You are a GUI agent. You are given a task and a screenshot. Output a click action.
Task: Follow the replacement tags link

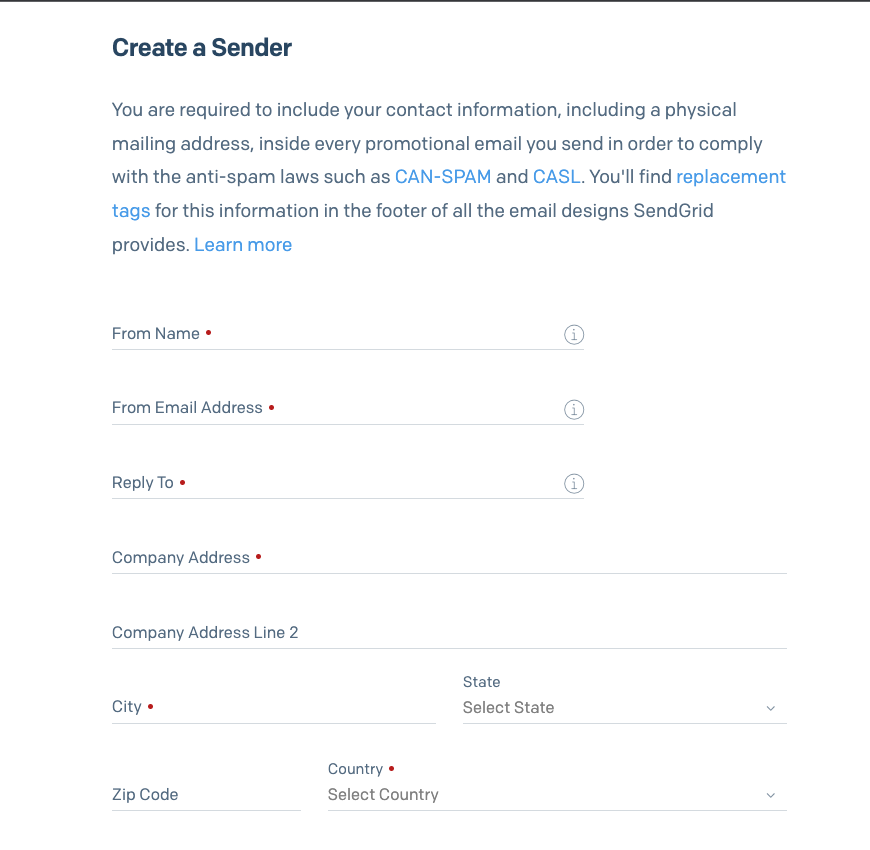click(731, 177)
